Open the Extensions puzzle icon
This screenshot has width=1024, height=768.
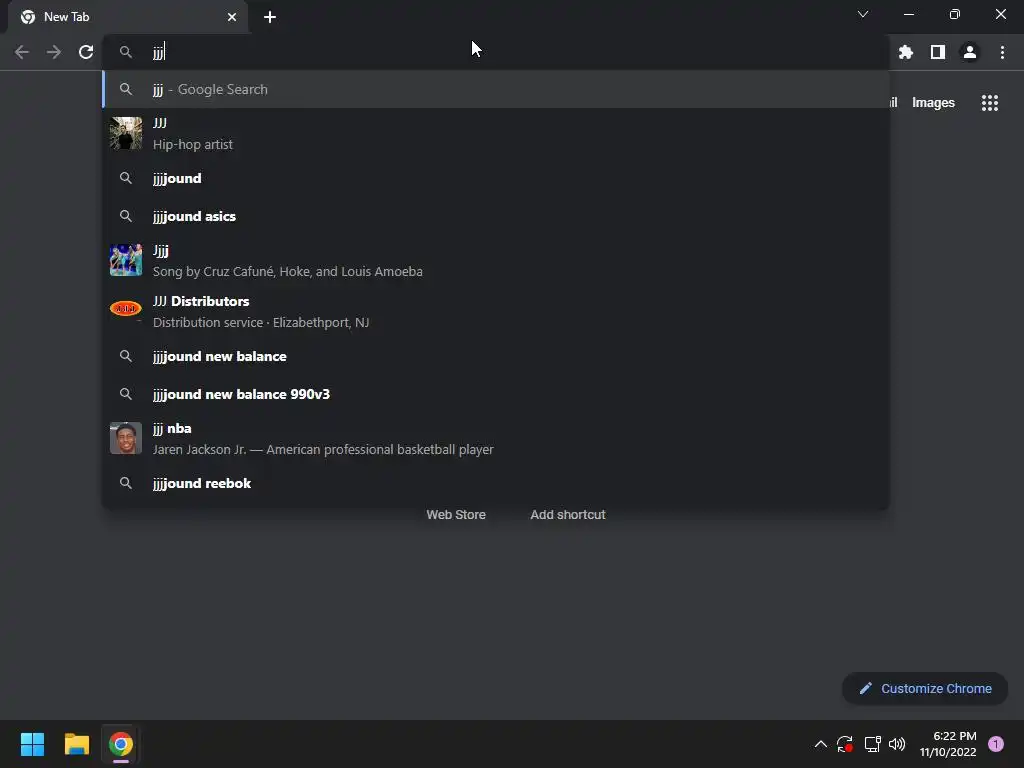pyautogui.click(x=906, y=52)
